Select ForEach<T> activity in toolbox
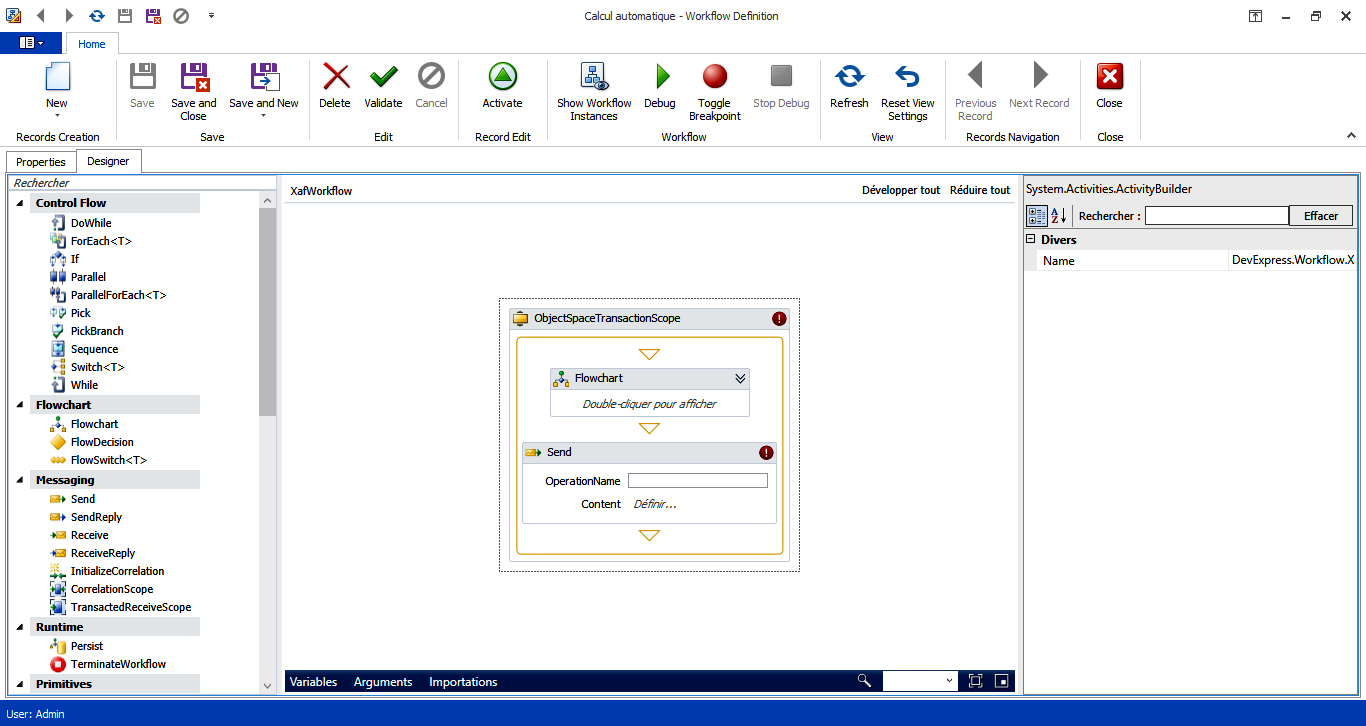This screenshot has width=1366, height=726. tap(91, 241)
